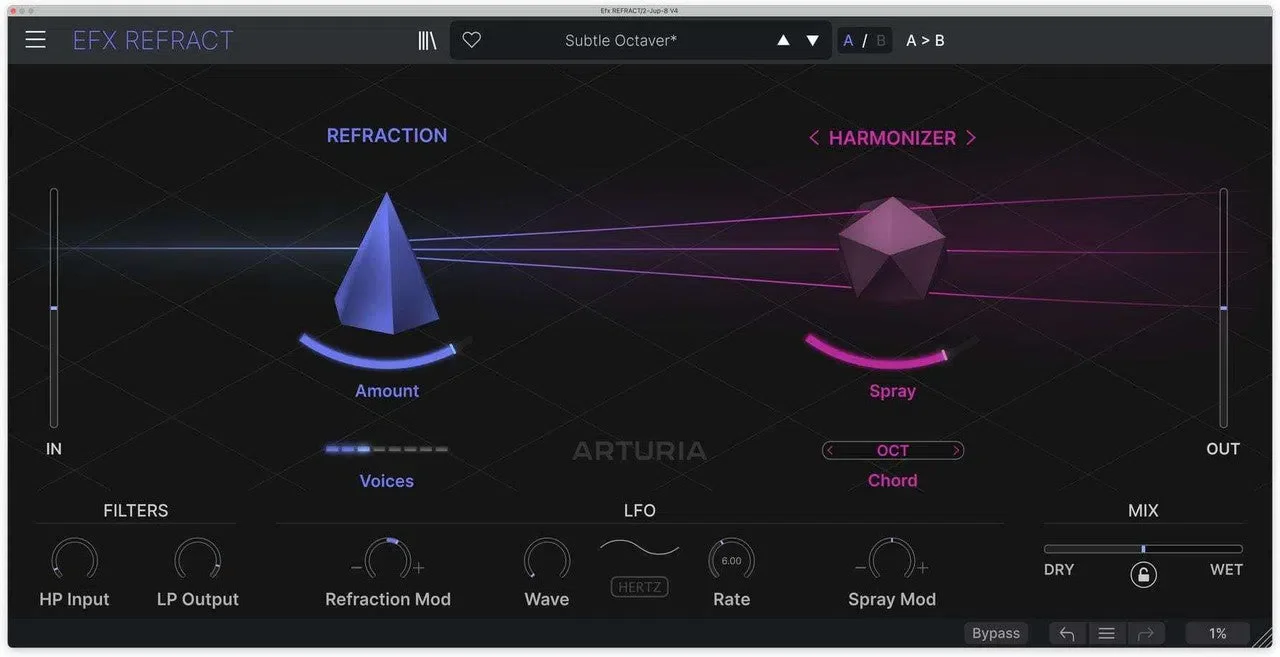Select next chord after OCT
1280x657 pixels.
click(956, 451)
